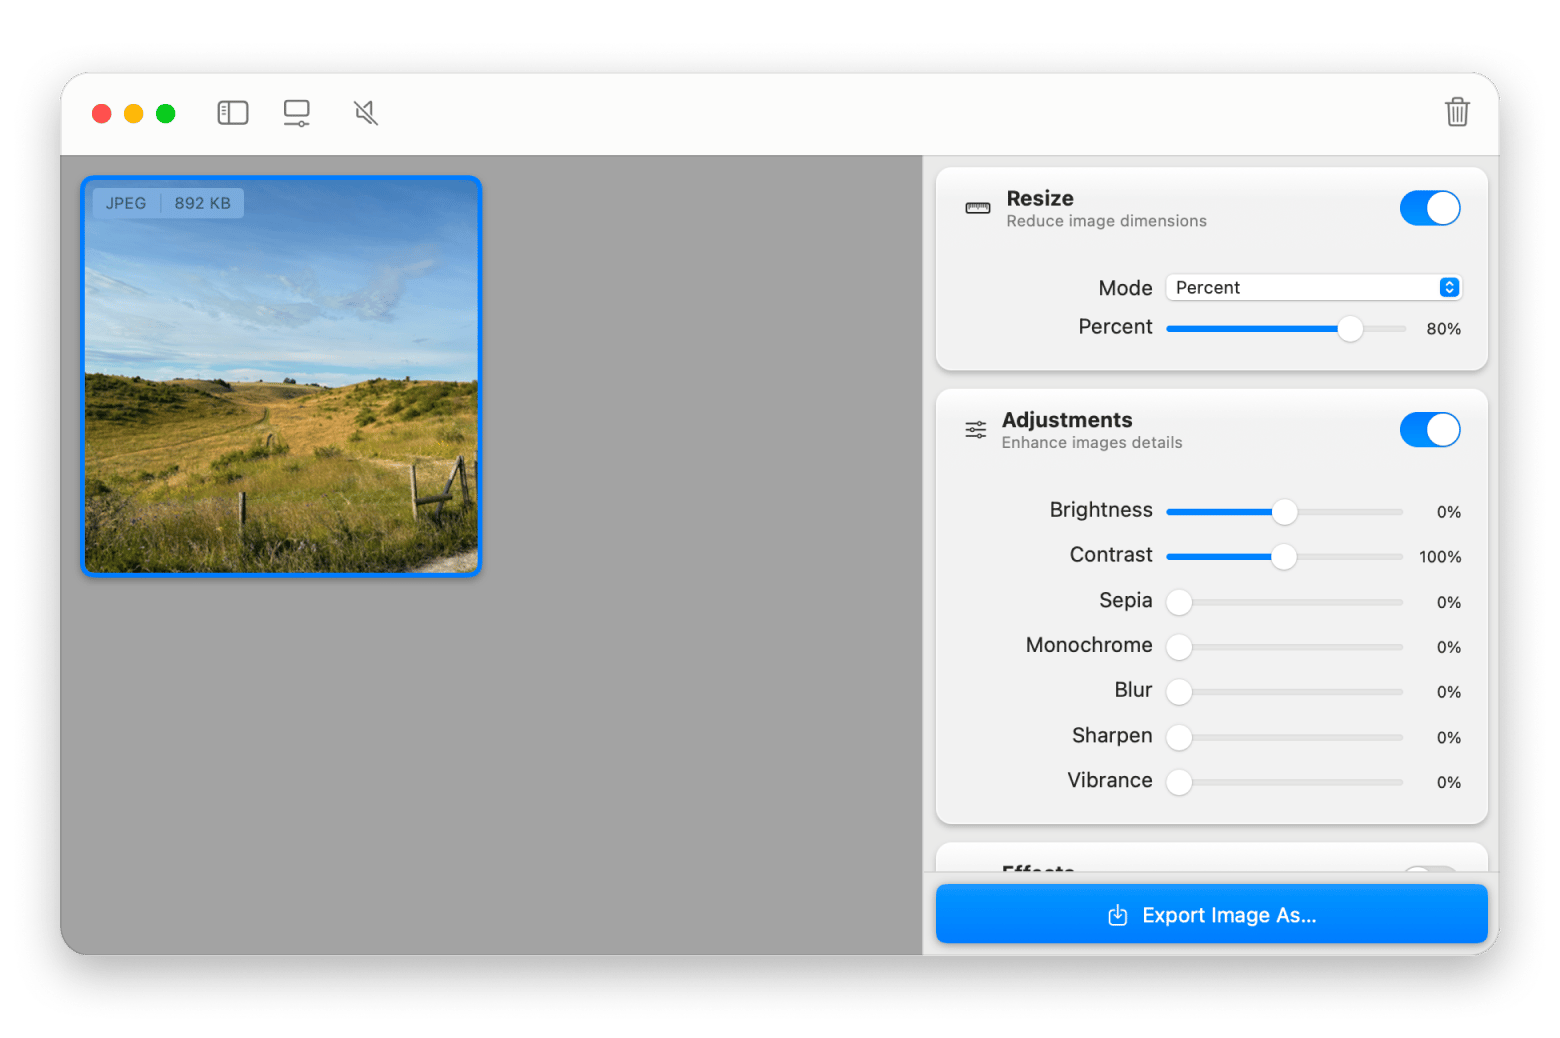Image resolution: width=1560 pixels, height=1038 pixels.
Task: Click the Export Image As button
Action: (x=1212, y=914)
